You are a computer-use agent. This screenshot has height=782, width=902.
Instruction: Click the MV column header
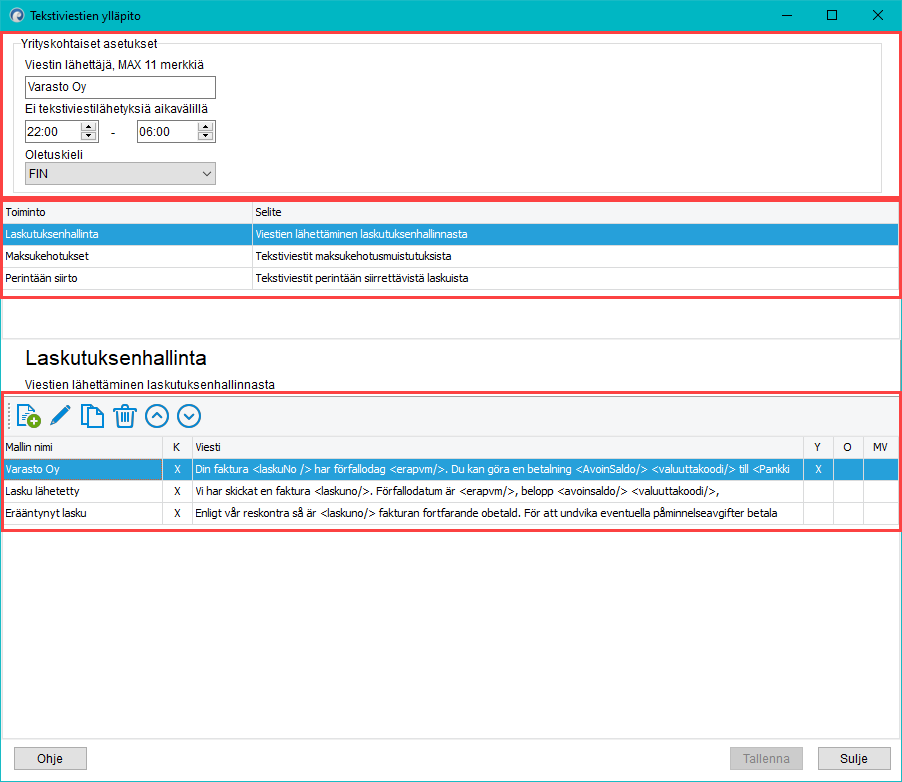(x=880, y=447)
